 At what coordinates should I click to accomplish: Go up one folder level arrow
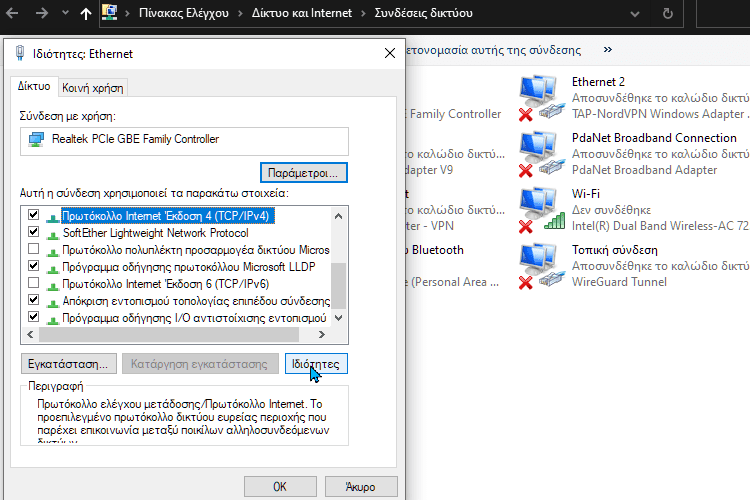point(86,13)
